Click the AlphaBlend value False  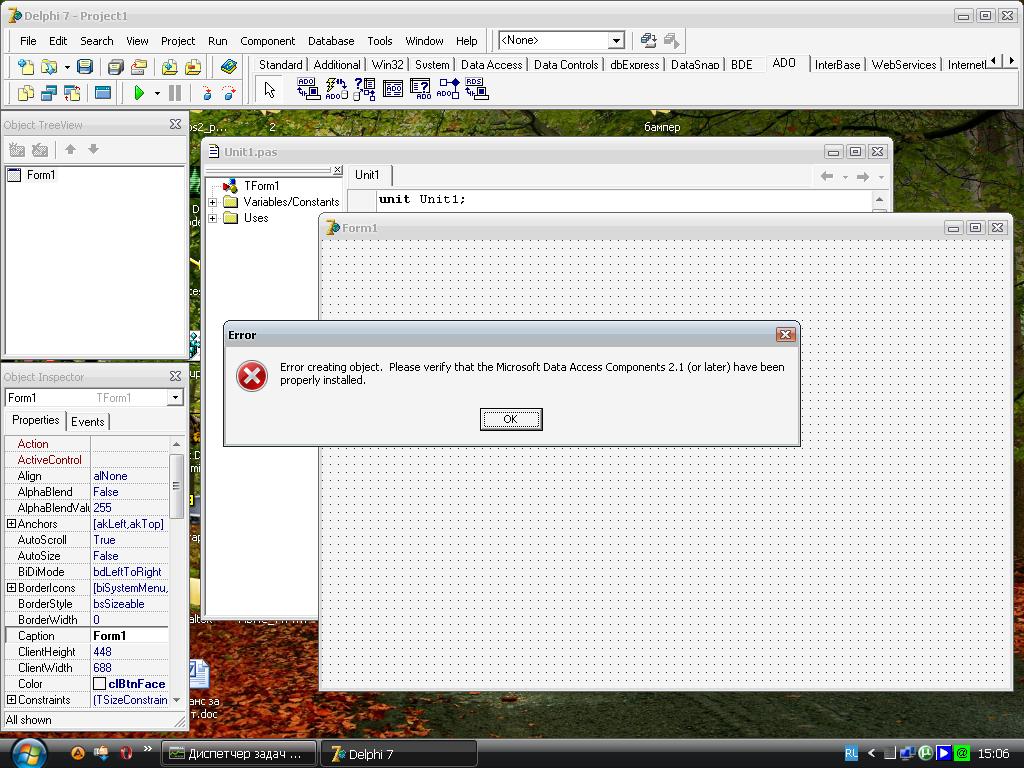tap(129, 492)
